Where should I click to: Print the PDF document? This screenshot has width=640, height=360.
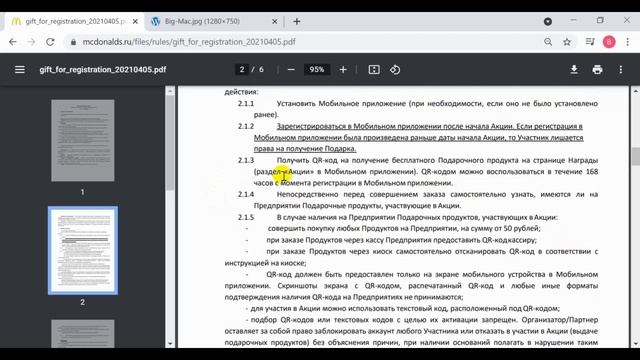597,70
